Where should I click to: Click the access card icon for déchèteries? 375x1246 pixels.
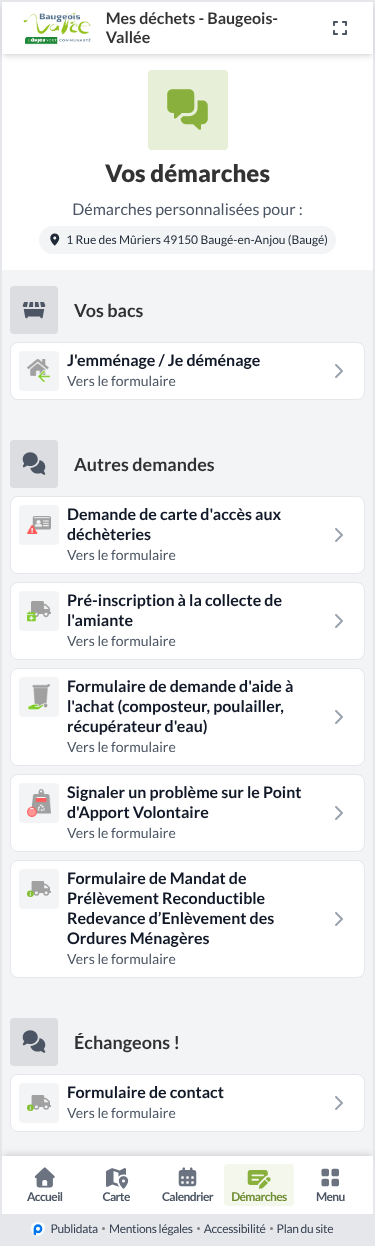[39, 525]
